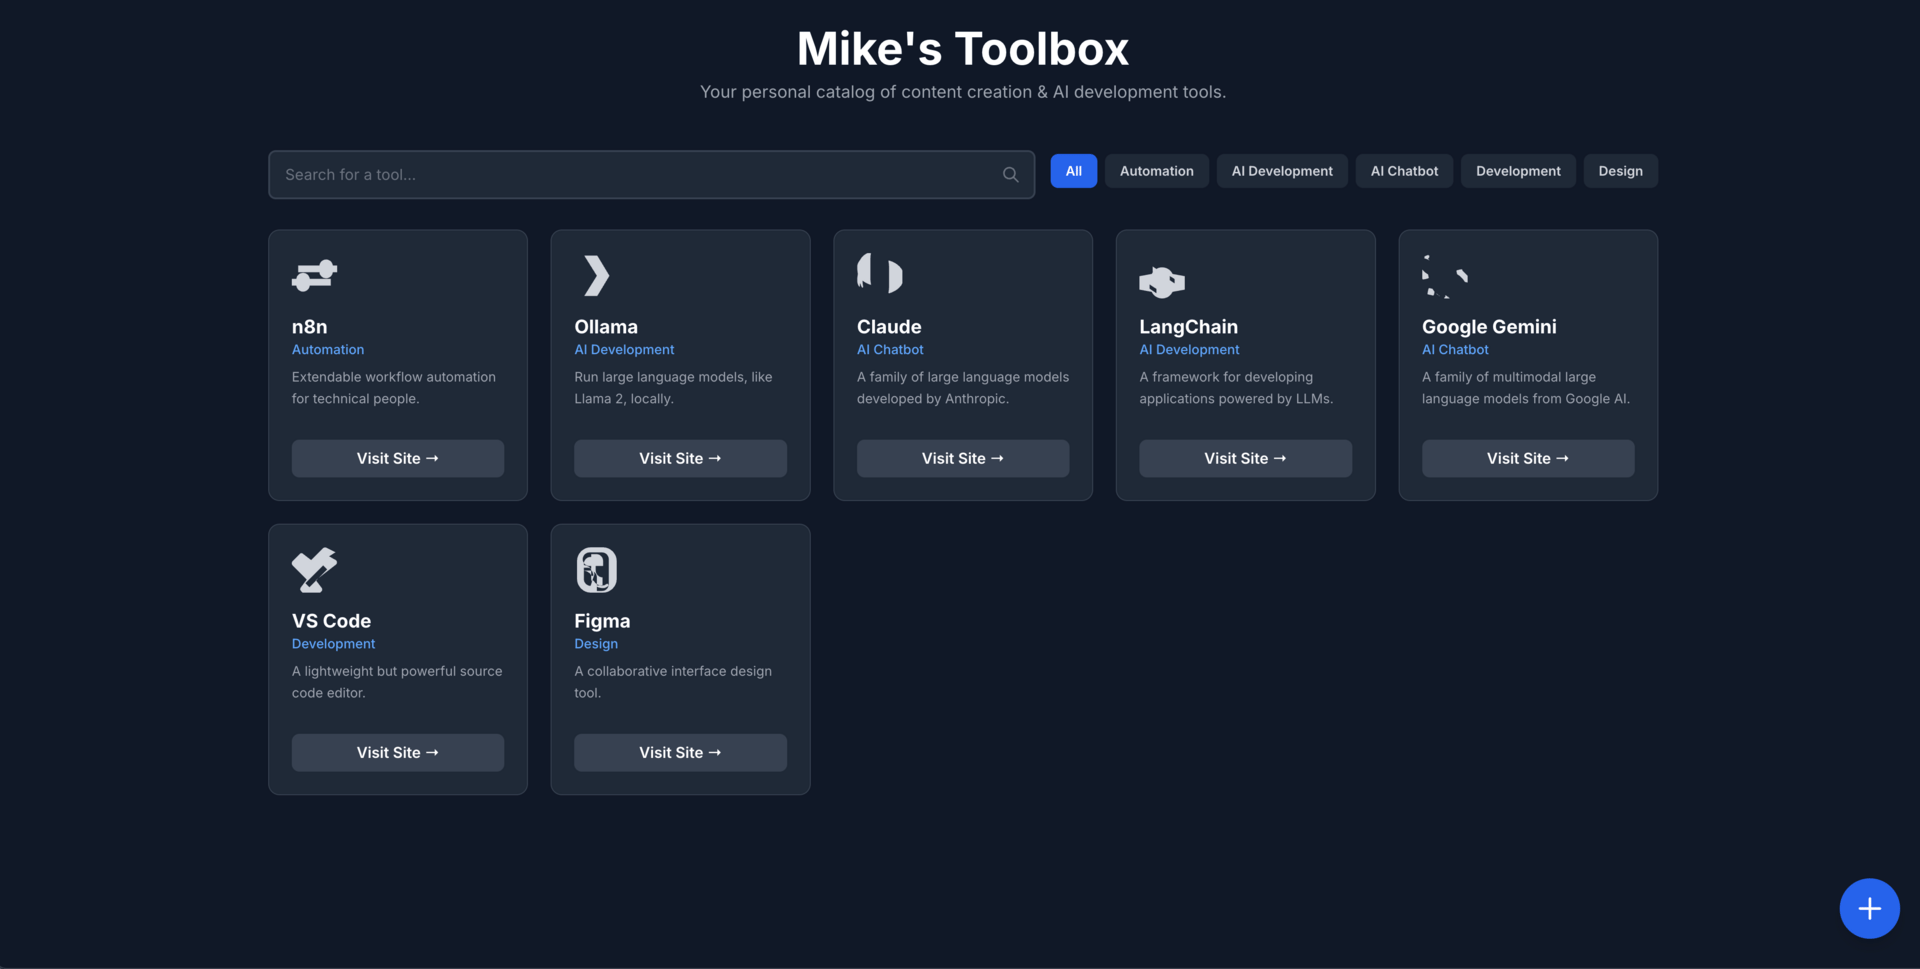Click the VS Code logo icon

(314, 570)
